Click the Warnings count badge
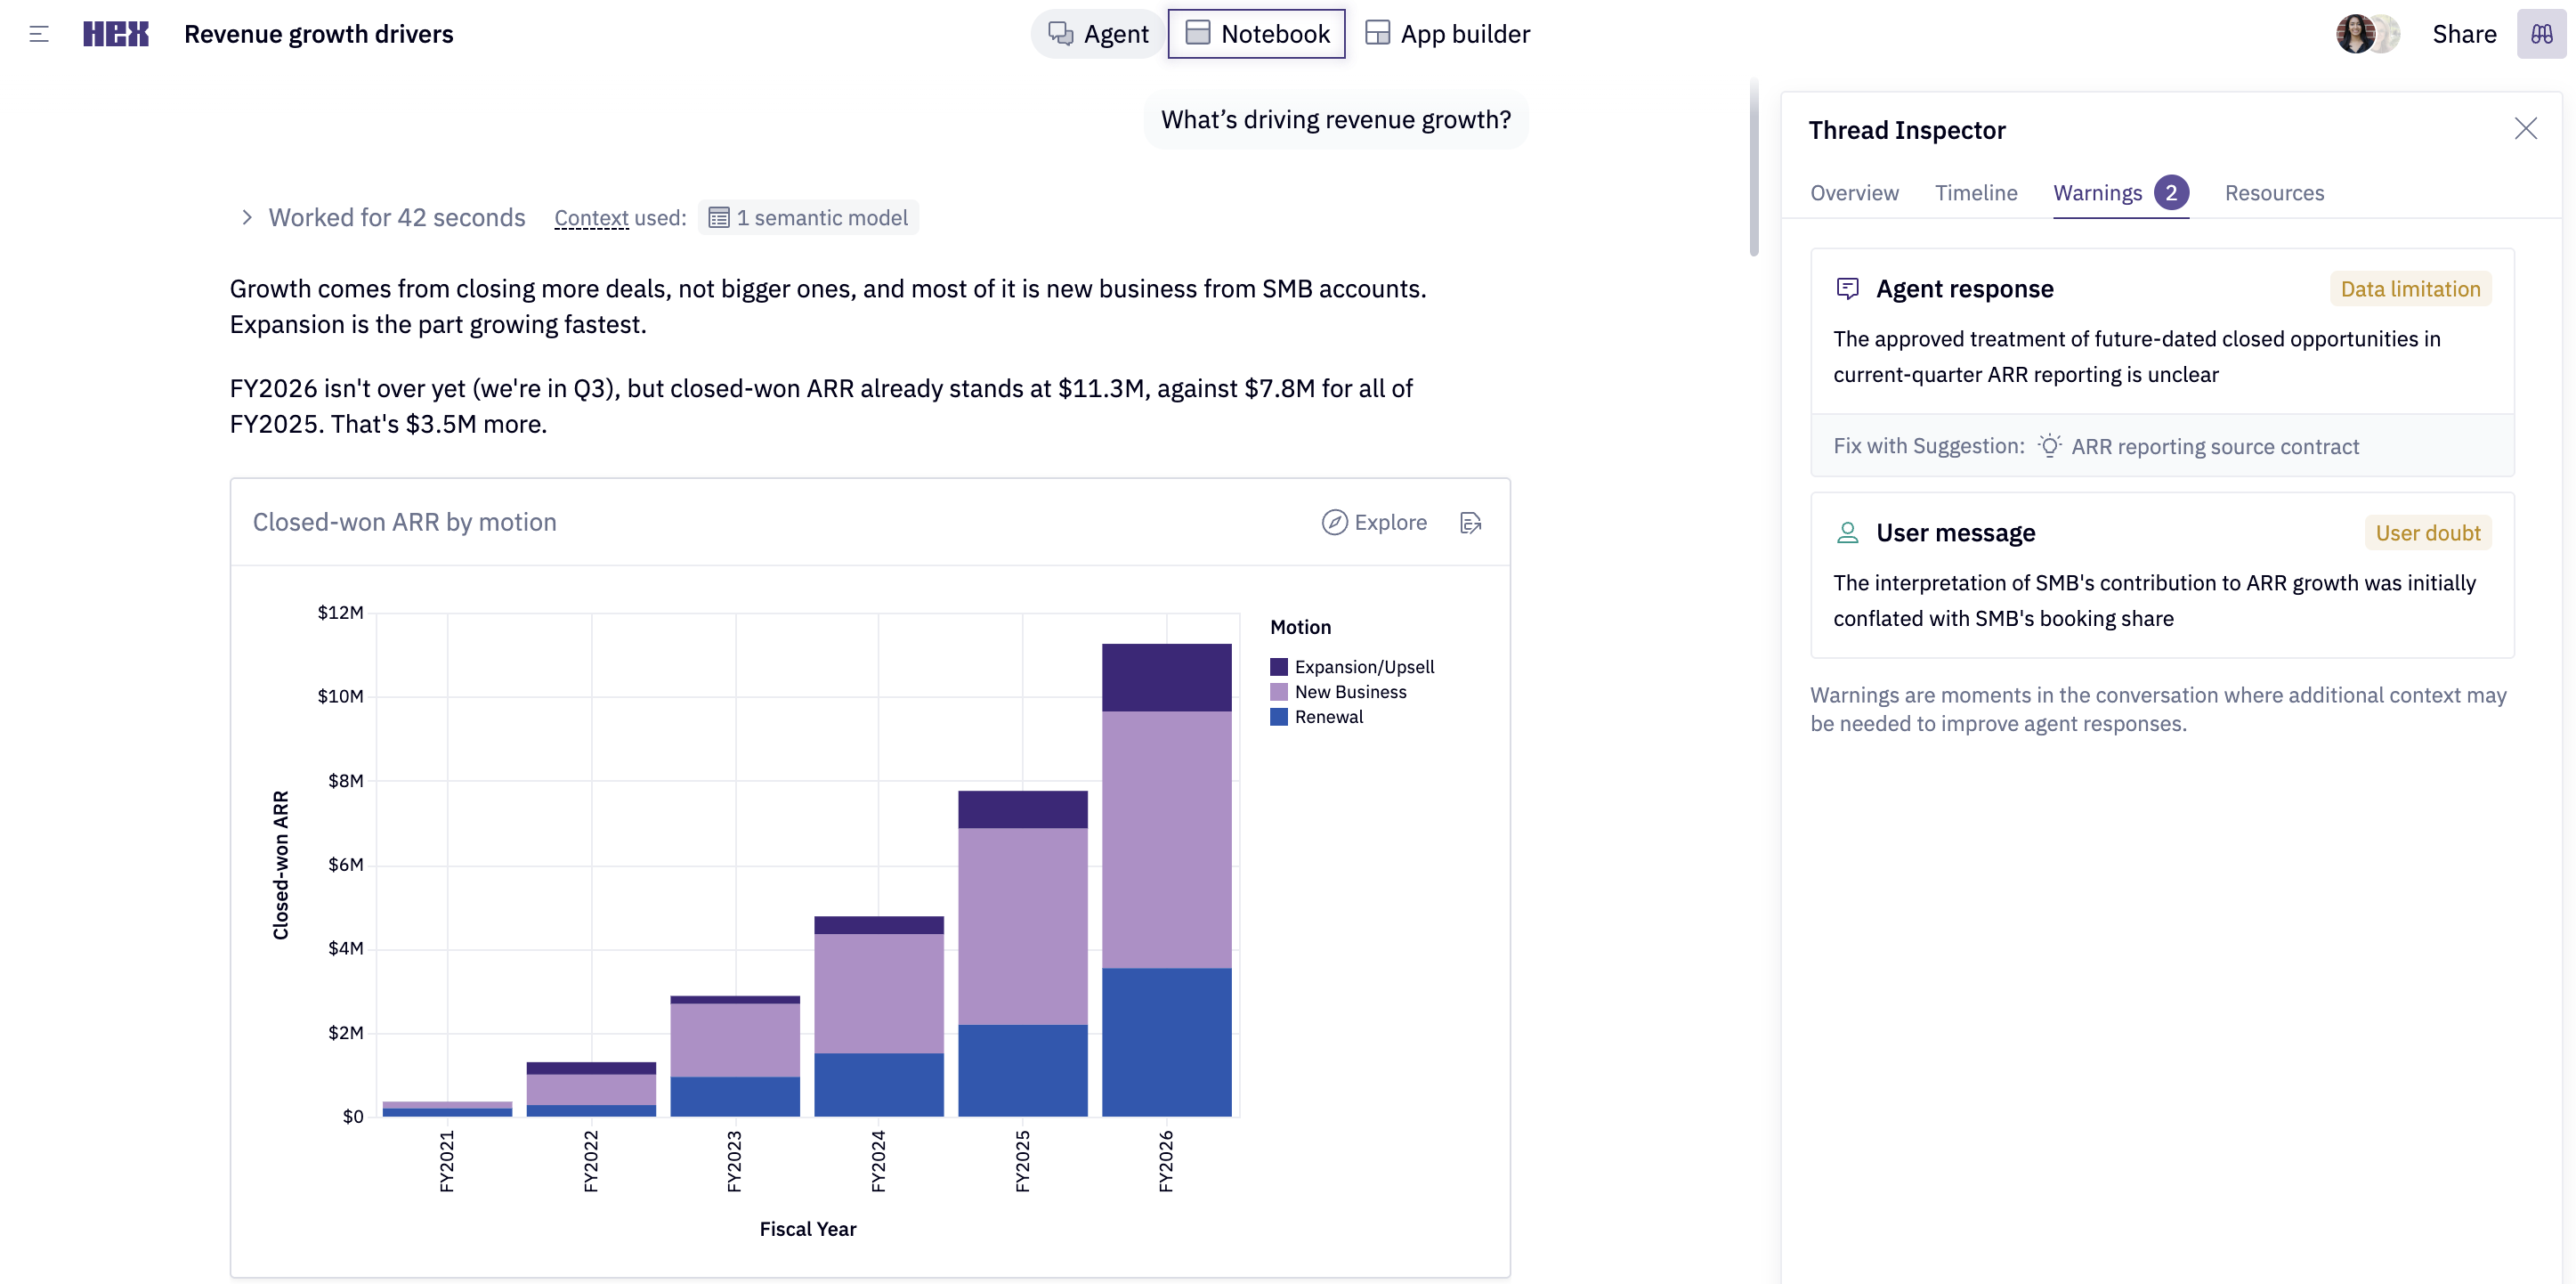The width and height of the screenshot is (2576, 1284). [x=2171, y=193]
